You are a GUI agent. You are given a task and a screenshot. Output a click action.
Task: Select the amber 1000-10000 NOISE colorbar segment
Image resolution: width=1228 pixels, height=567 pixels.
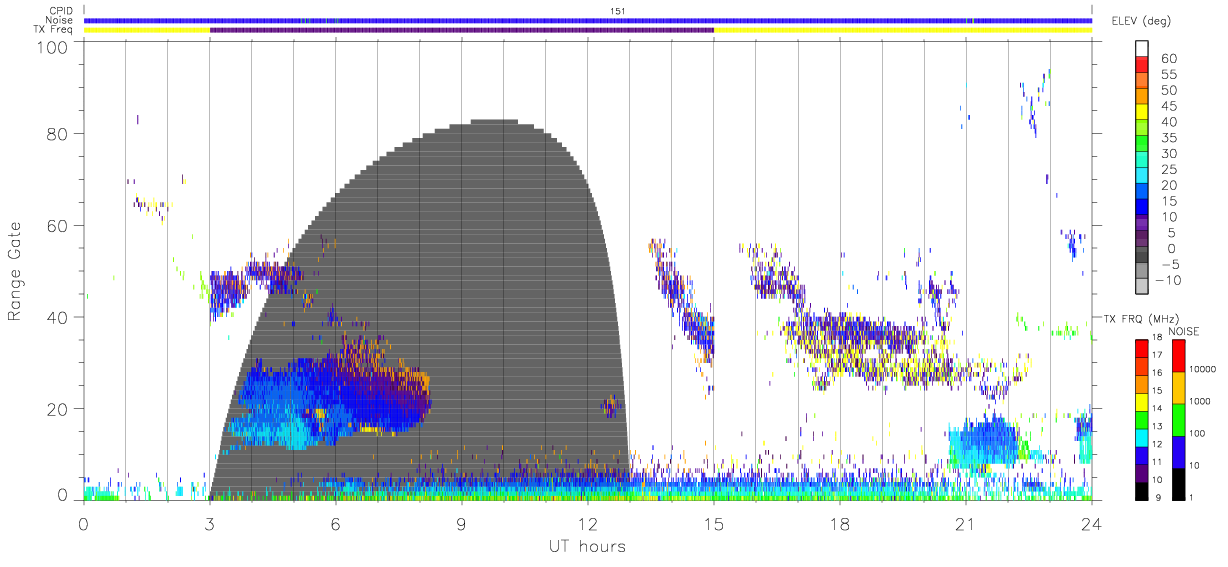pyautogui.click(x=1177, y=388)
